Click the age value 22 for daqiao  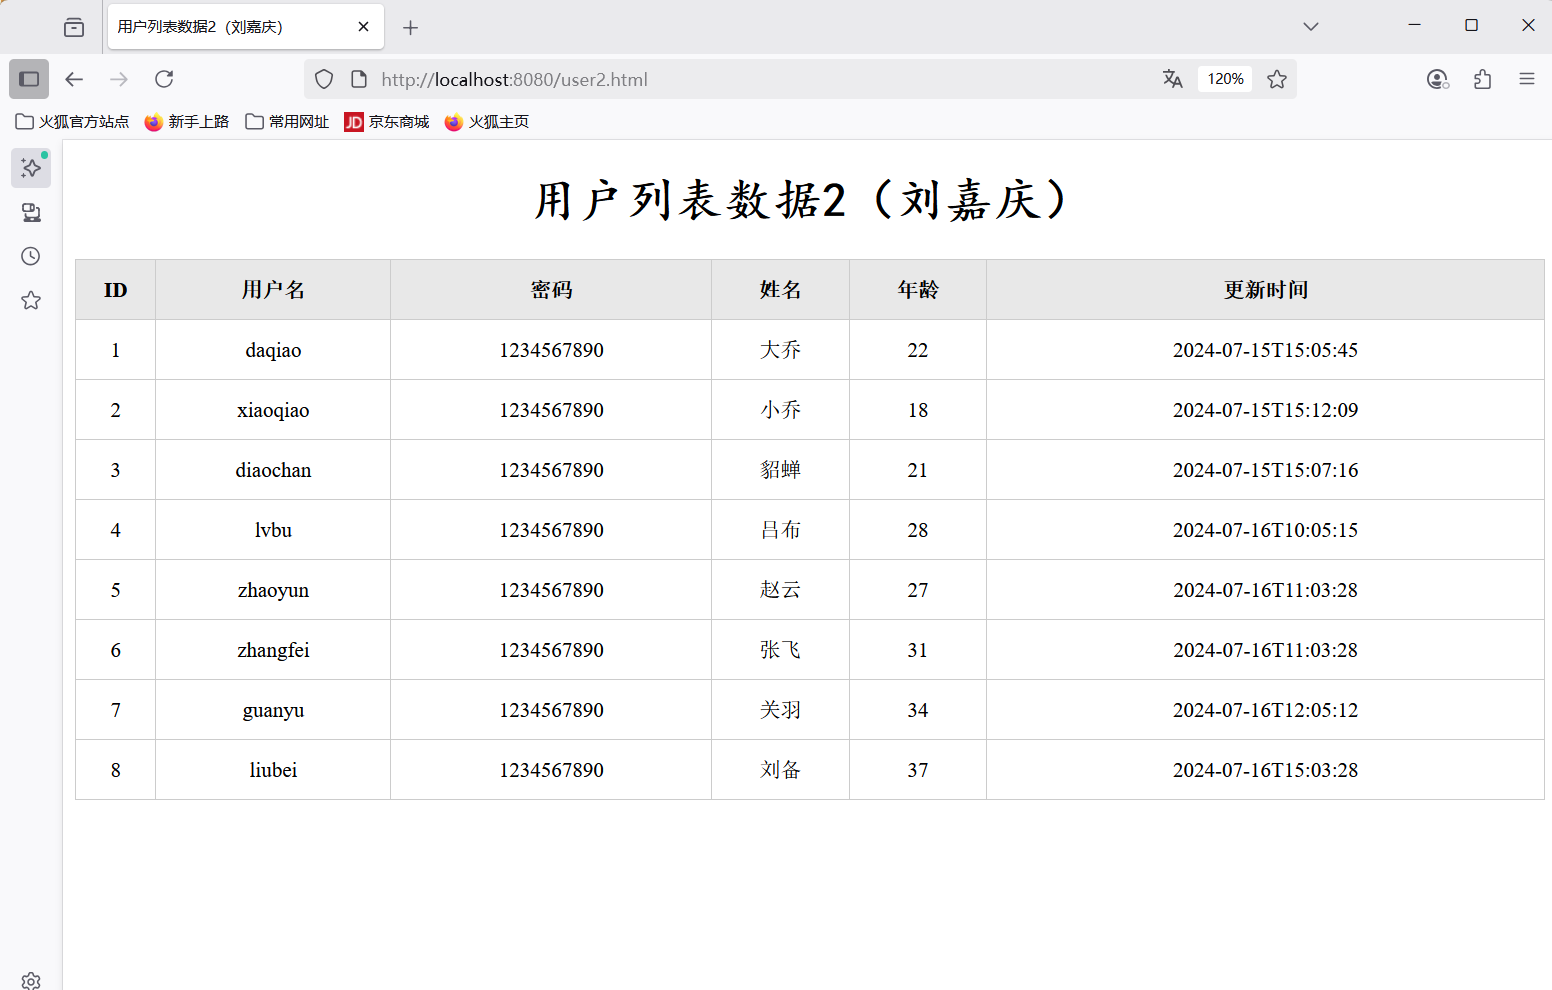tap(918, 350)
